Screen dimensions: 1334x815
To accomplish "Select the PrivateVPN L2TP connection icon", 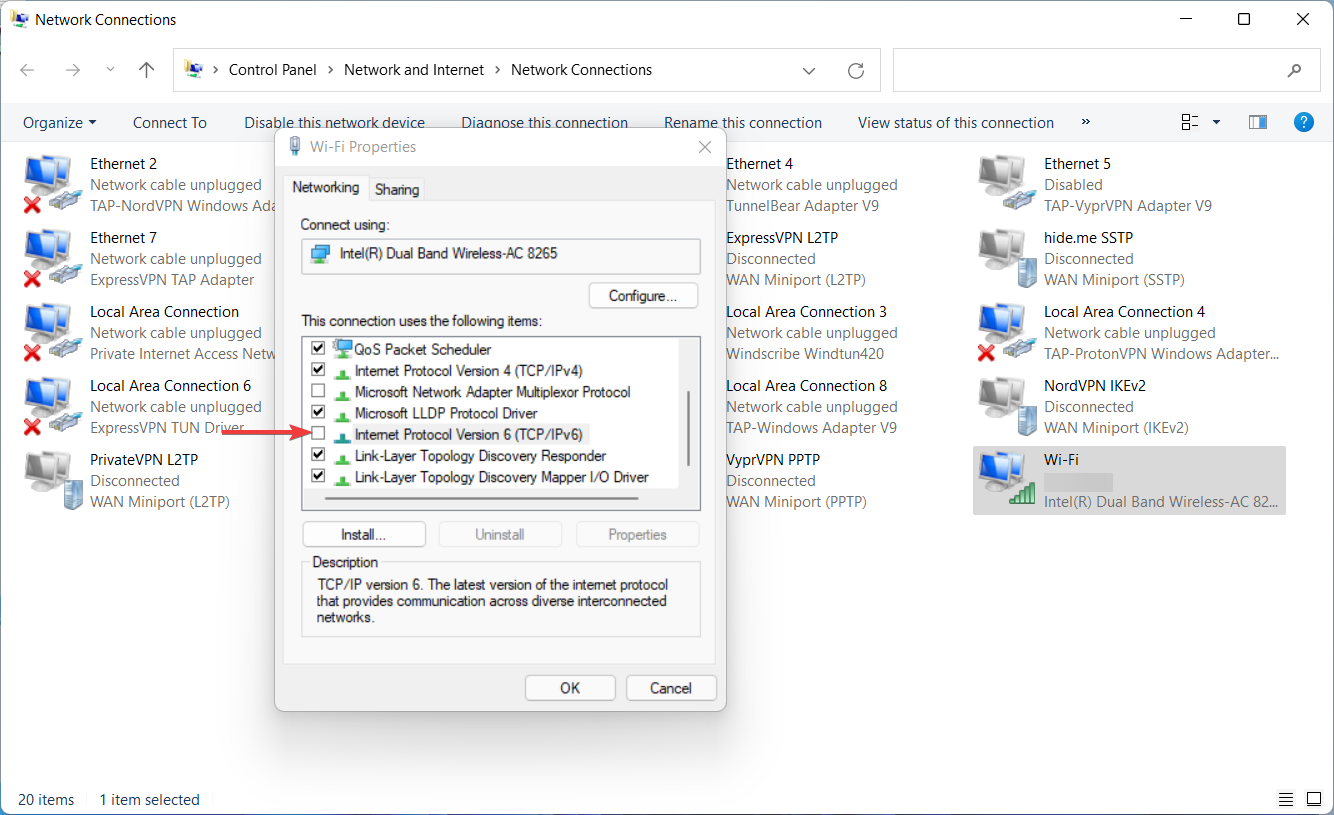I will click(x=50, y=481).
